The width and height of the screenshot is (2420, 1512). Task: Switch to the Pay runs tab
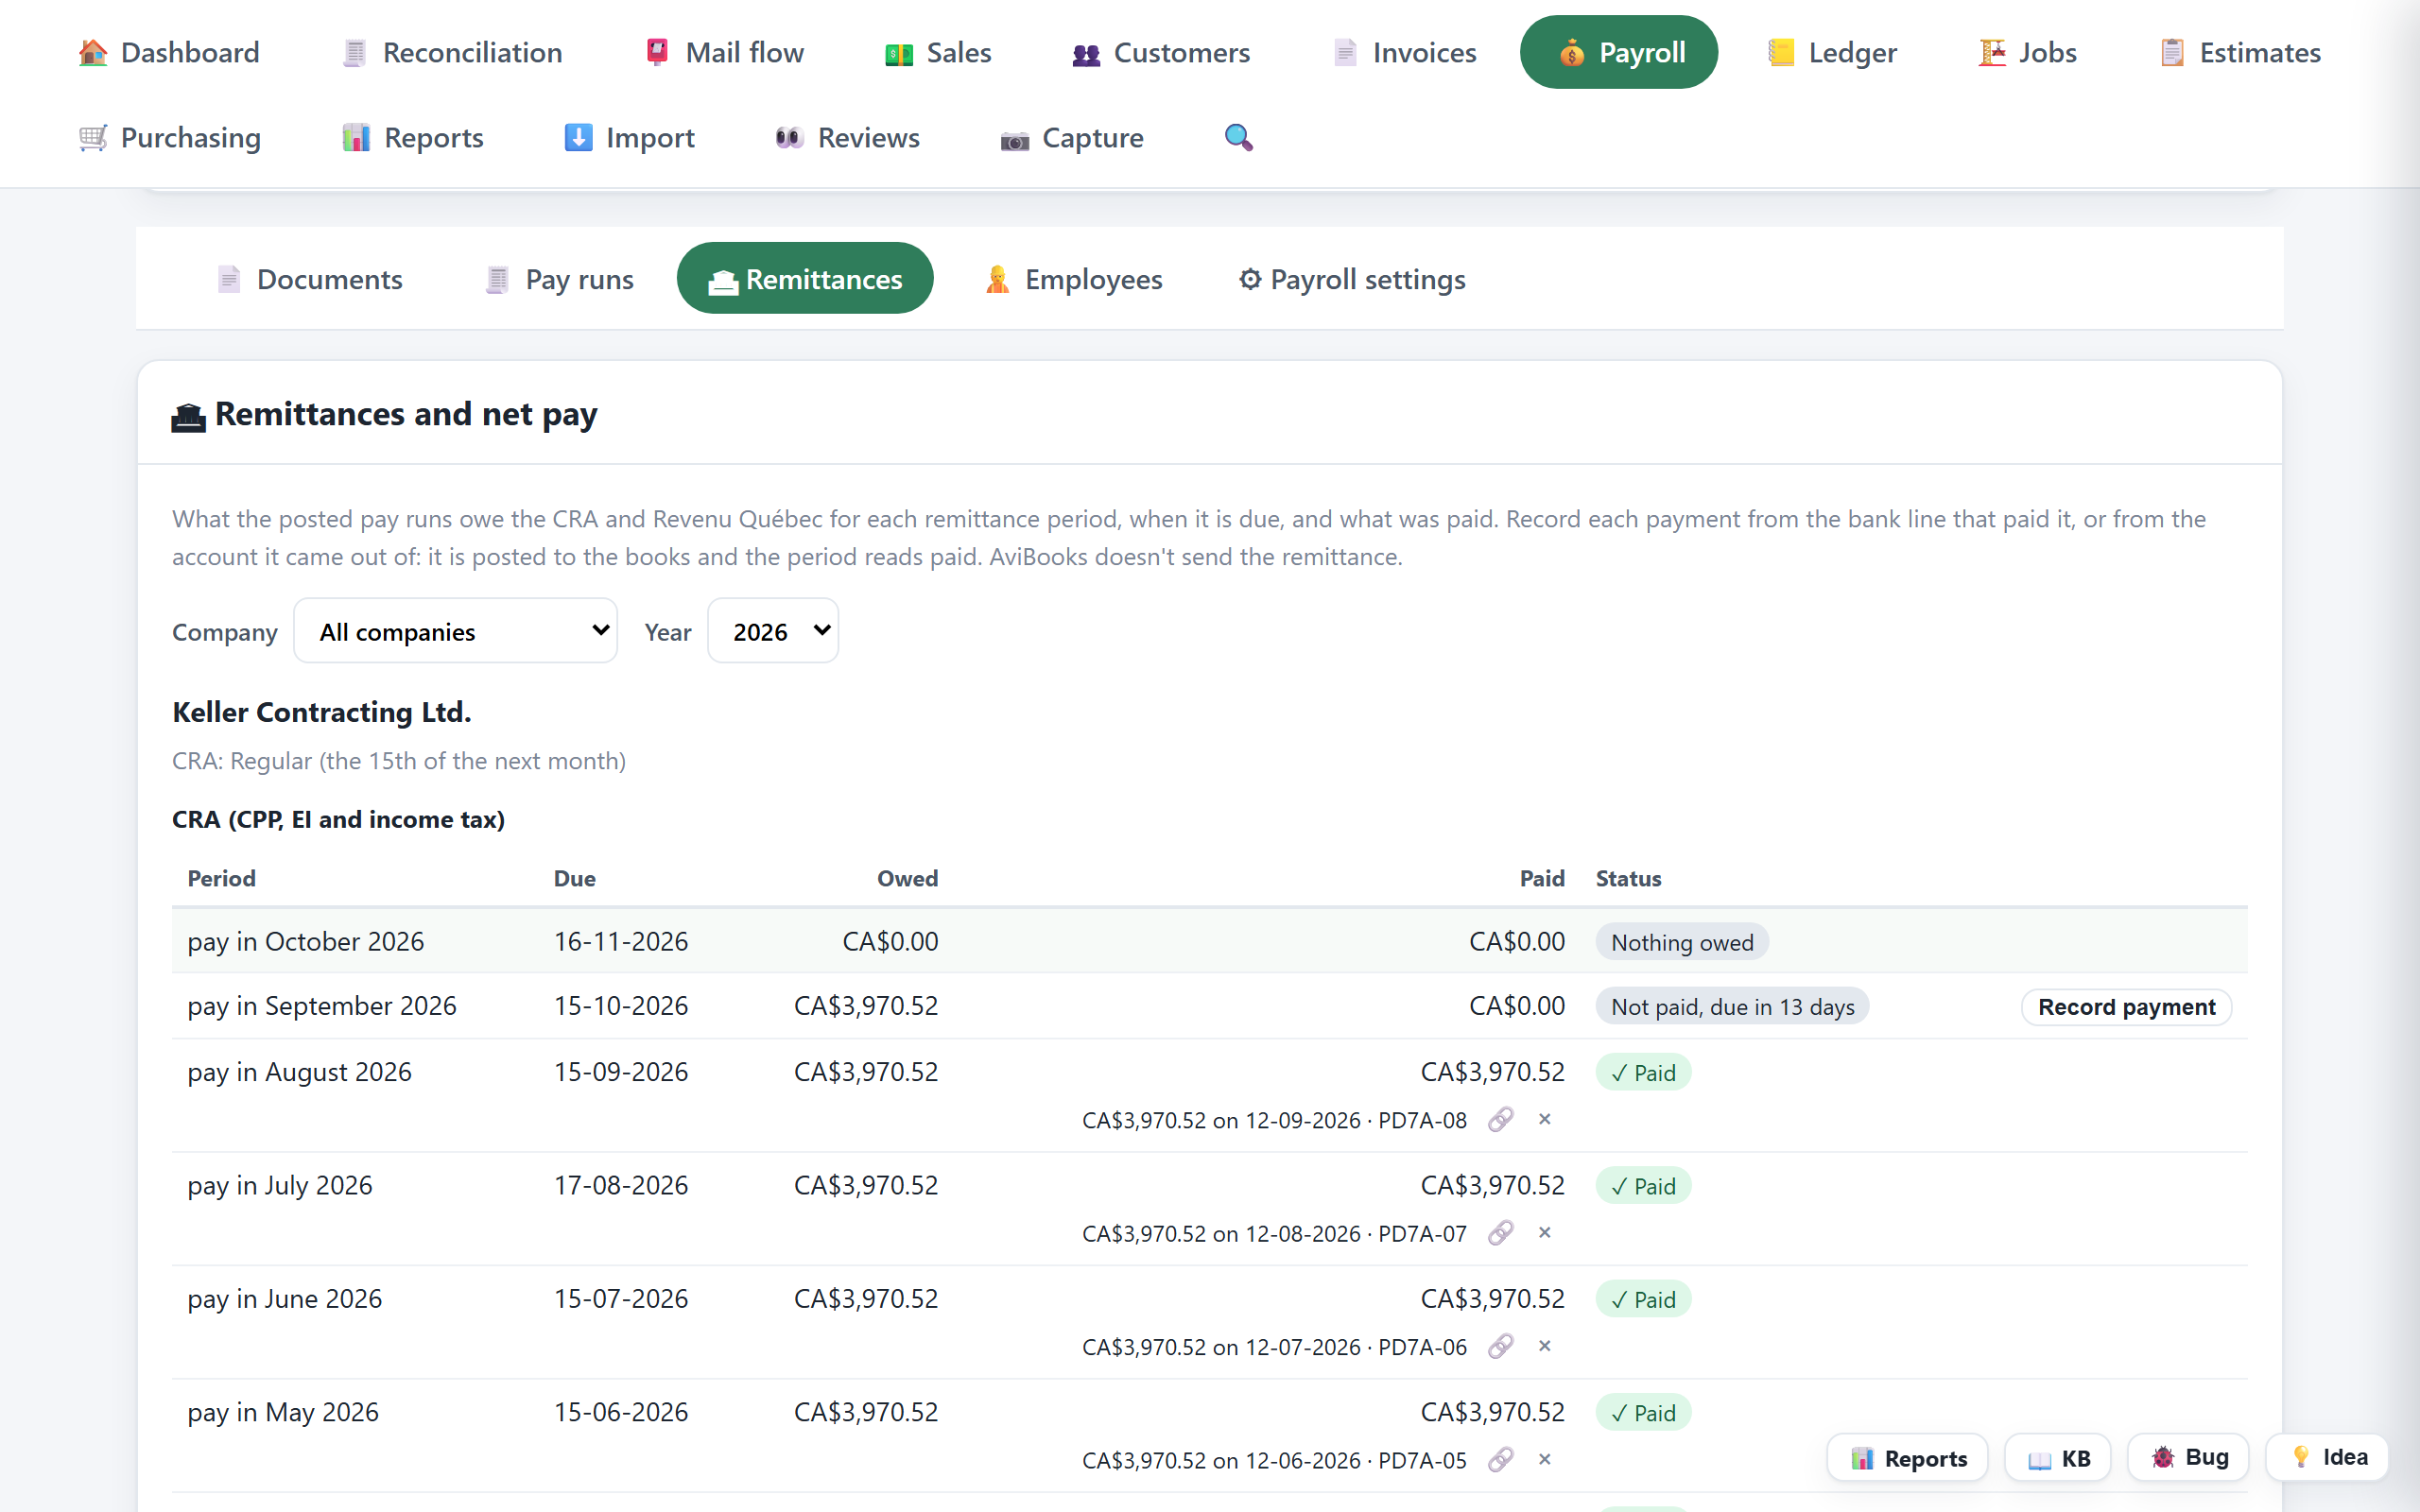(560, 279)
